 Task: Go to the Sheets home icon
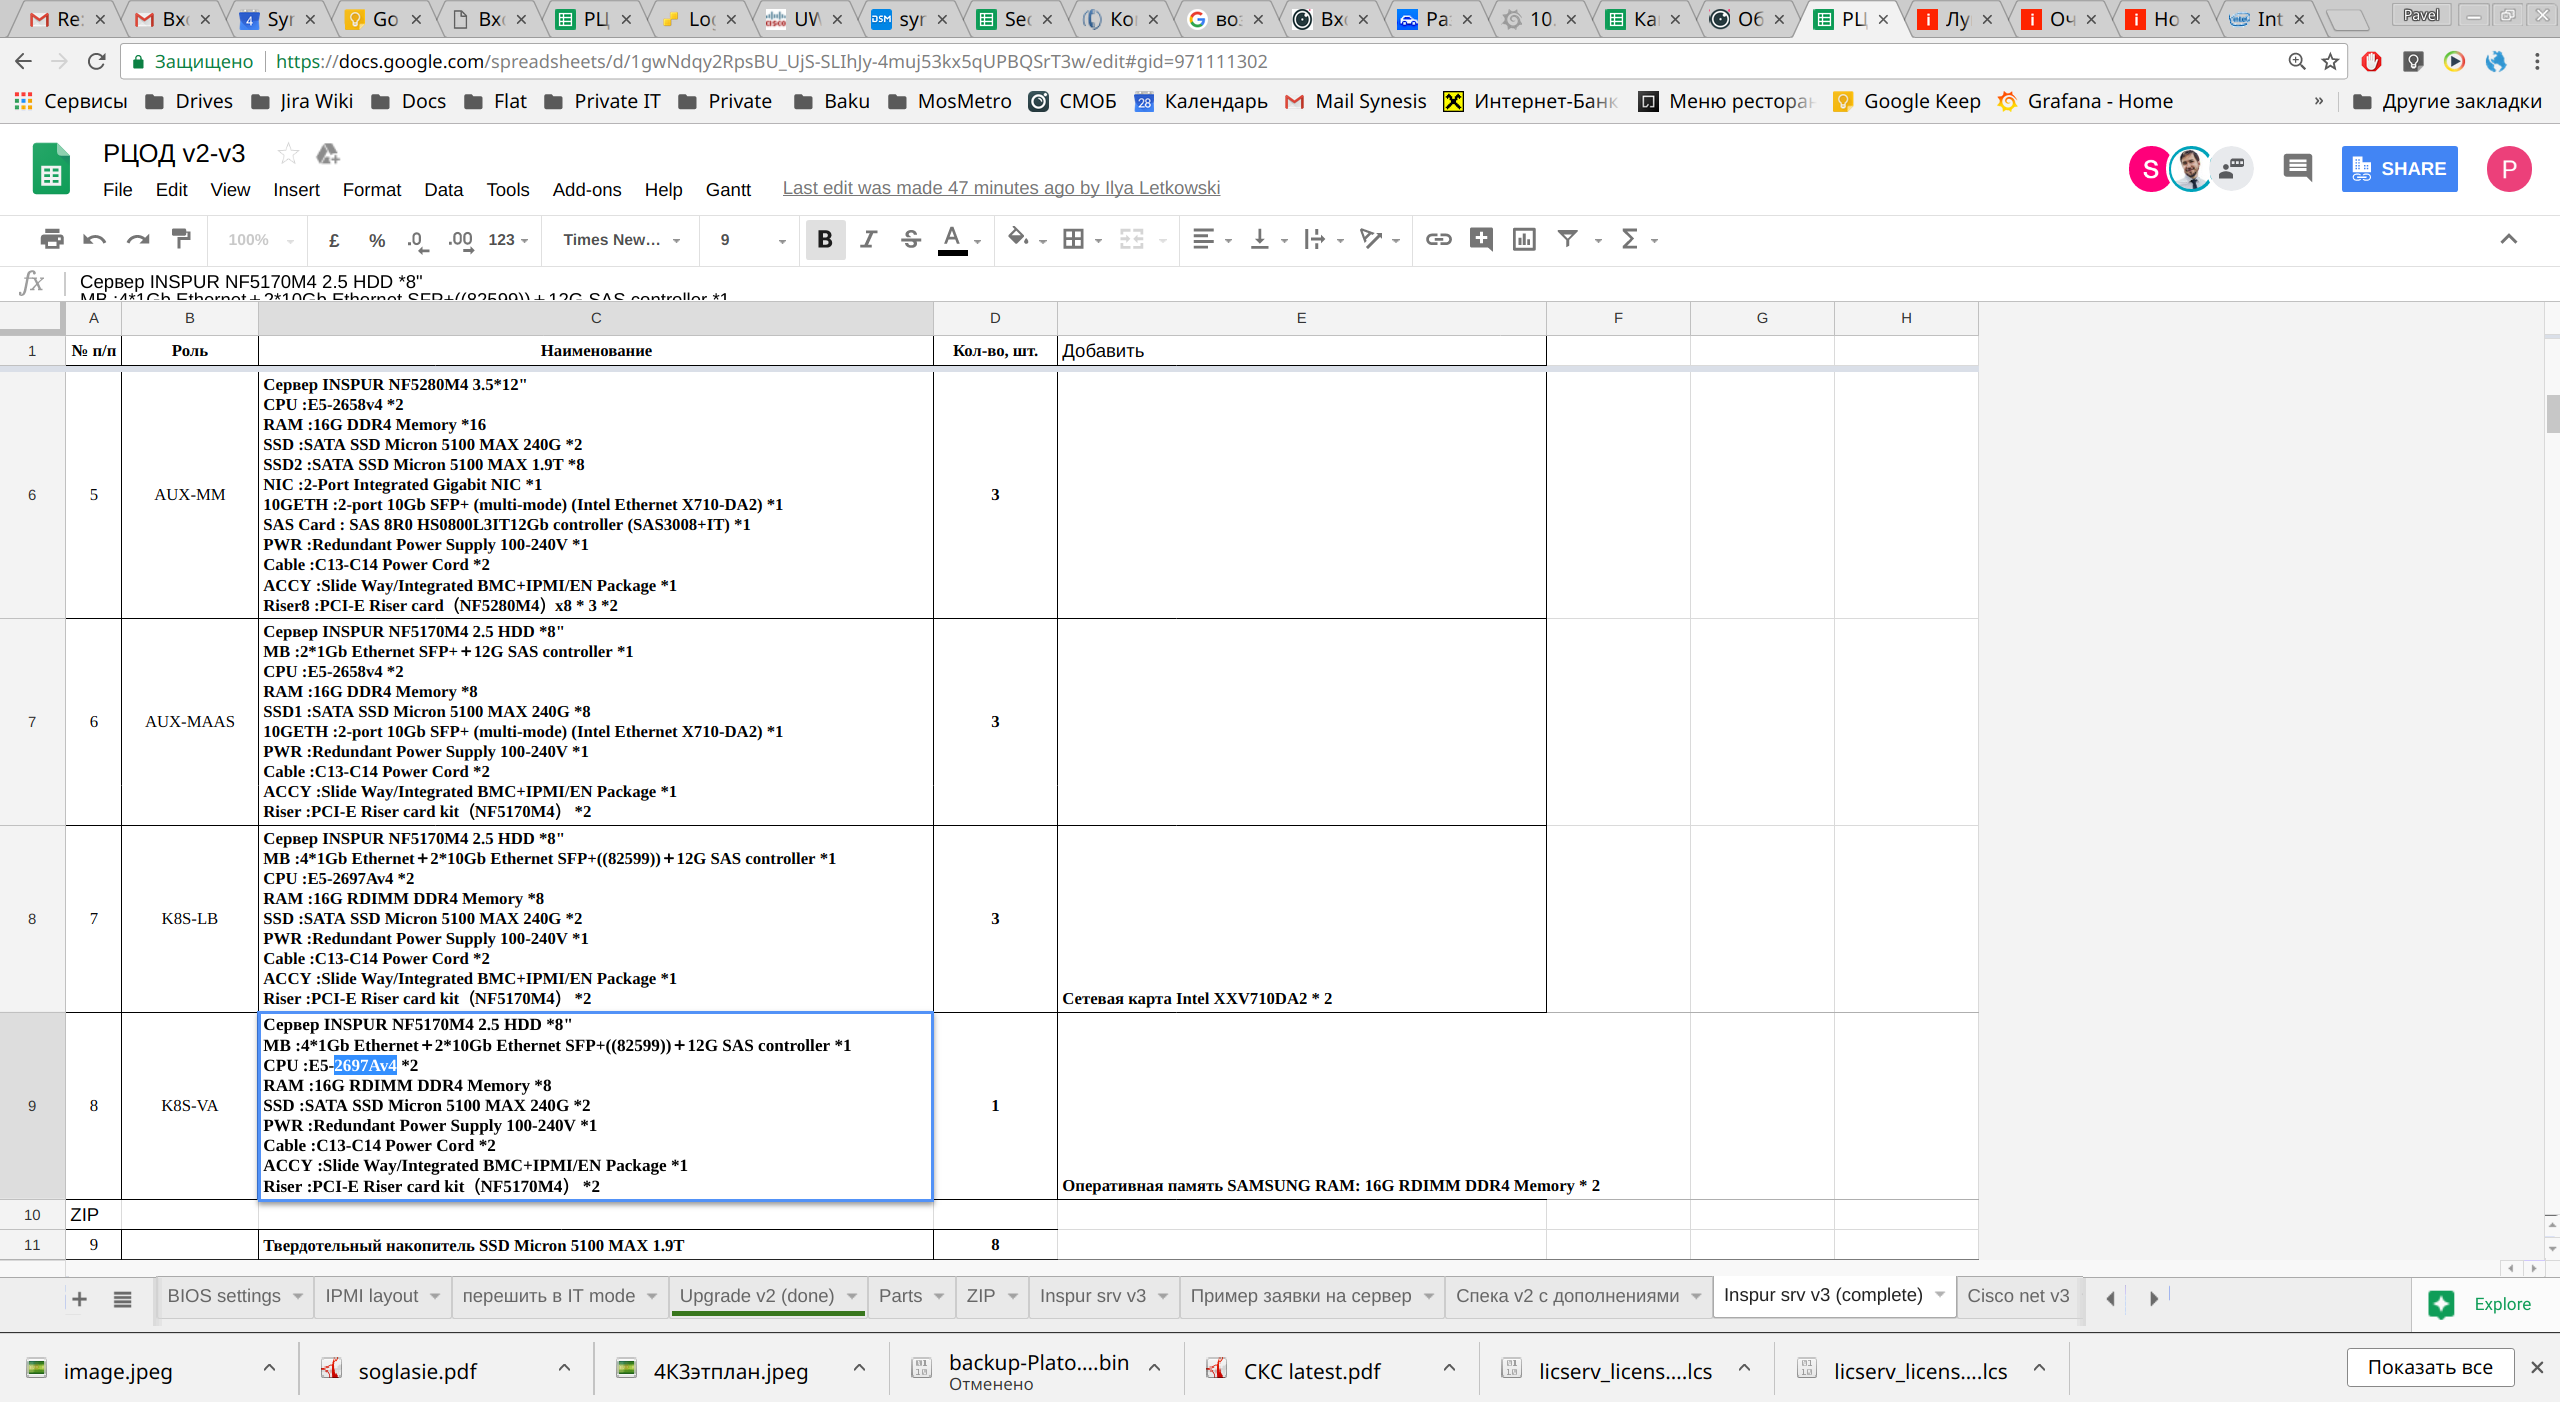point(50,169)
